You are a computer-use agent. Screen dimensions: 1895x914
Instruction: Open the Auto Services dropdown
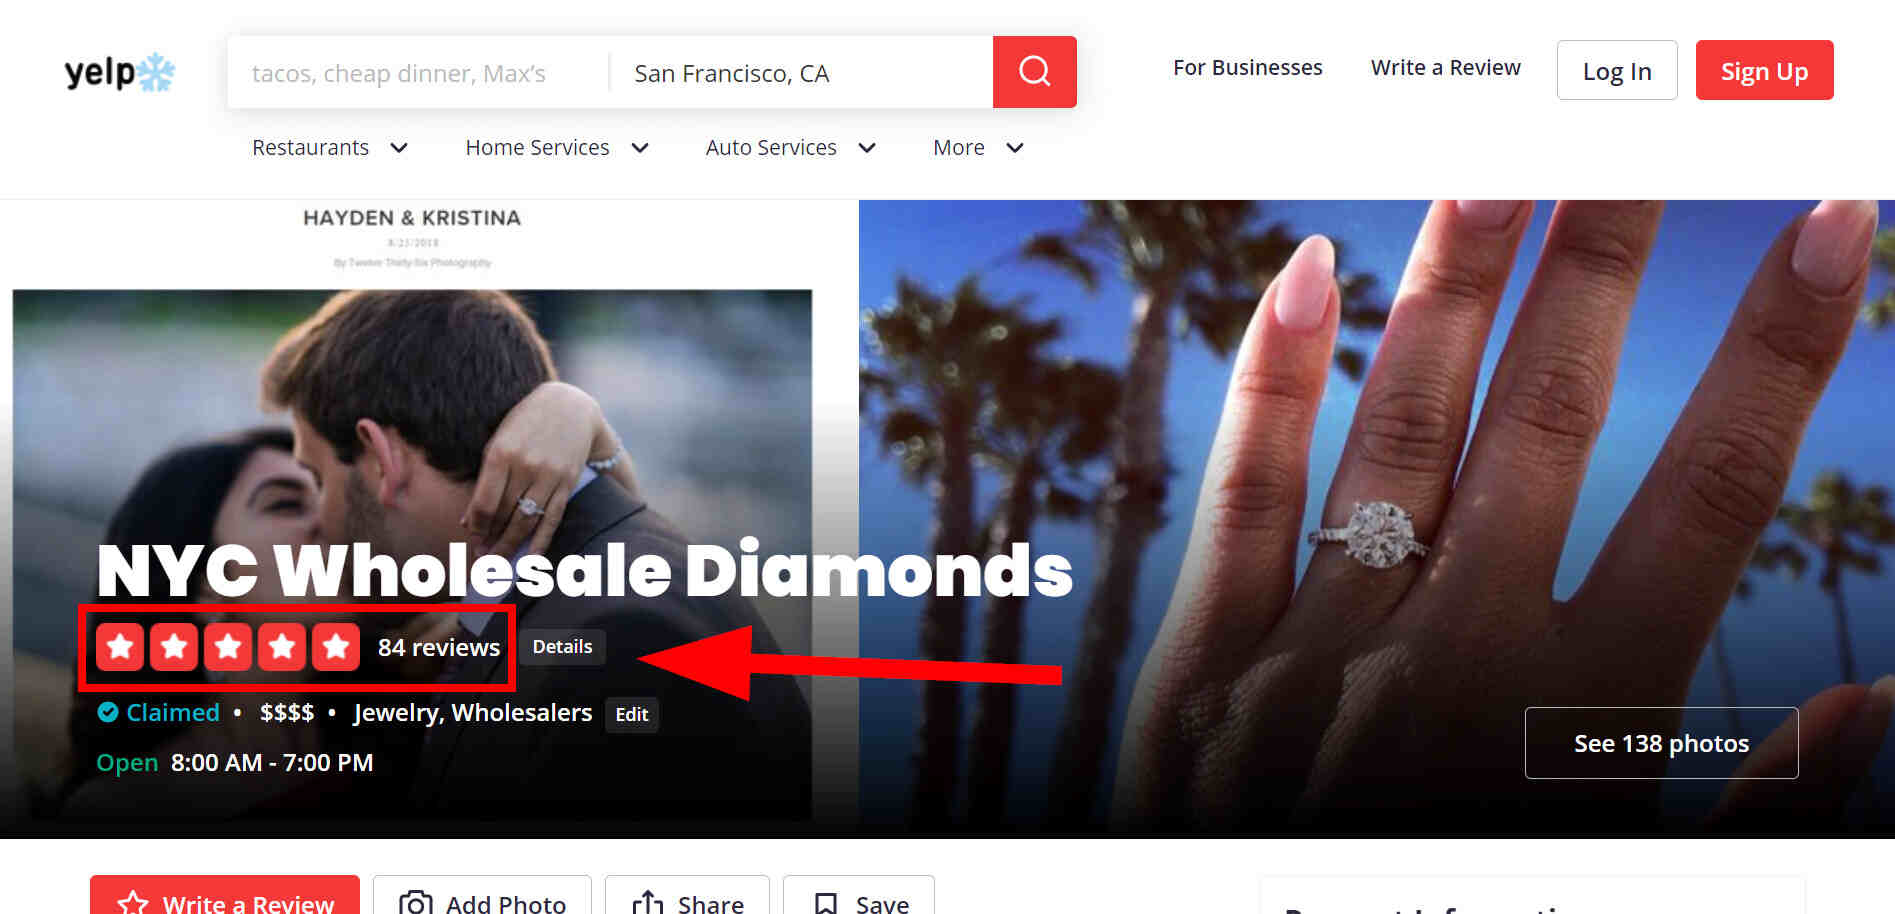pos(791,148)
